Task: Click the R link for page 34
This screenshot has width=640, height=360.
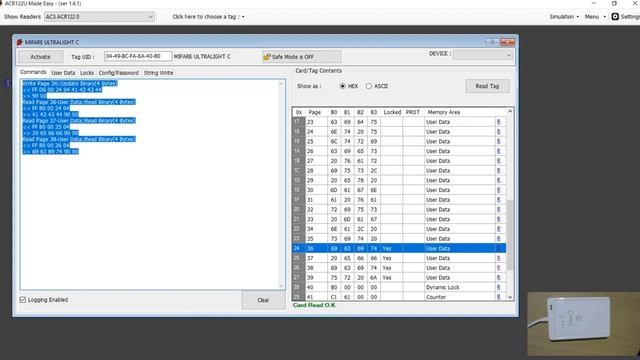Action: [x=498, y=229]
